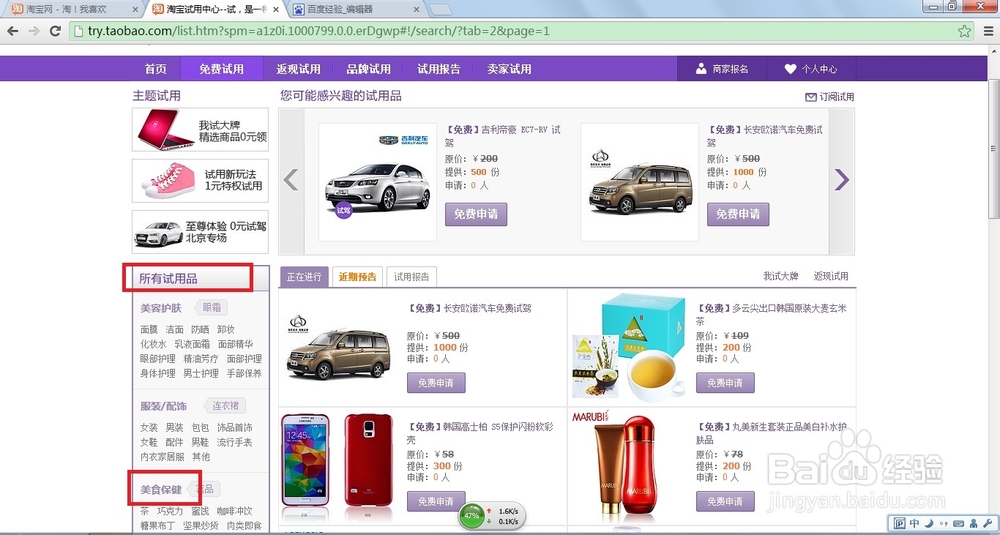Show next items with right carousel arrow

[x=842, y=180]
